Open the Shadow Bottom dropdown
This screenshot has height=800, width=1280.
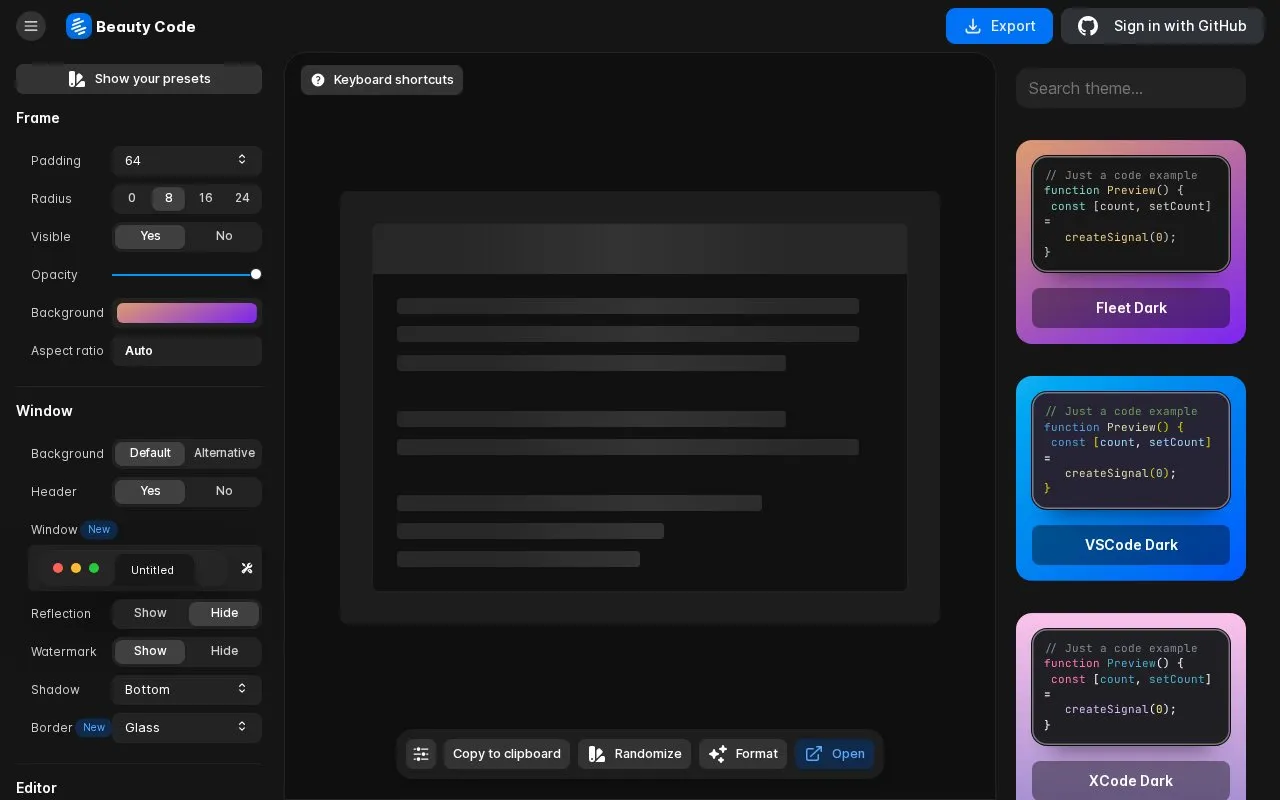point(187,689)
